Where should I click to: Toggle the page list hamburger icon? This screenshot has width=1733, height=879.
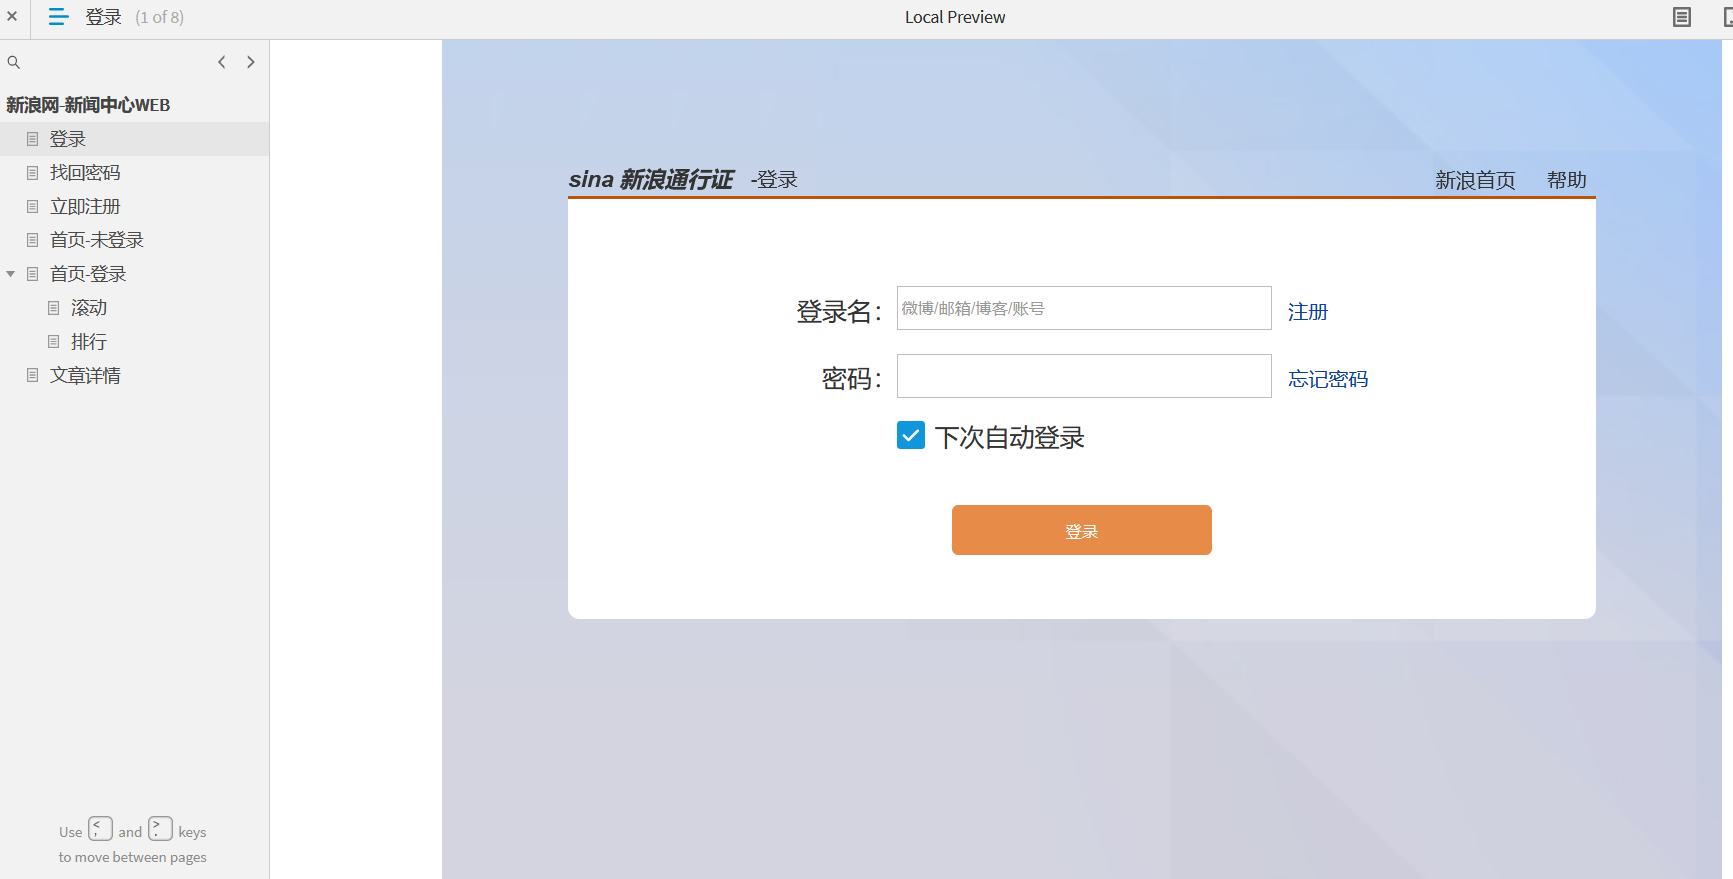point(58,17)
